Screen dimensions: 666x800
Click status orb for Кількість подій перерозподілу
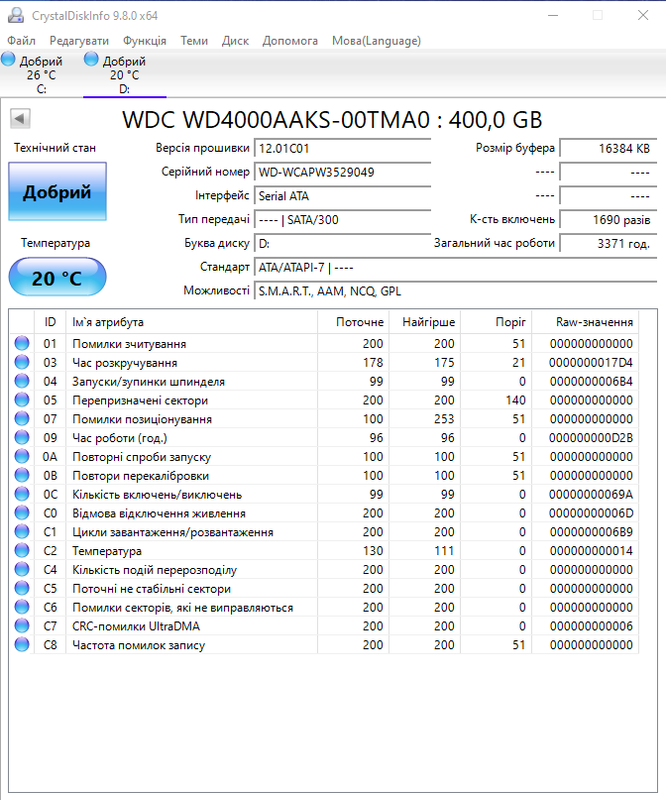tap(22, 569)
